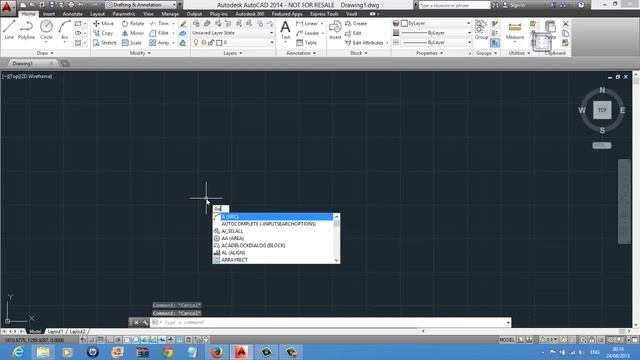This screenshot has height=360, width=640.
Task: Click the Copy tool in Modify panel
Action: (103, 33)
